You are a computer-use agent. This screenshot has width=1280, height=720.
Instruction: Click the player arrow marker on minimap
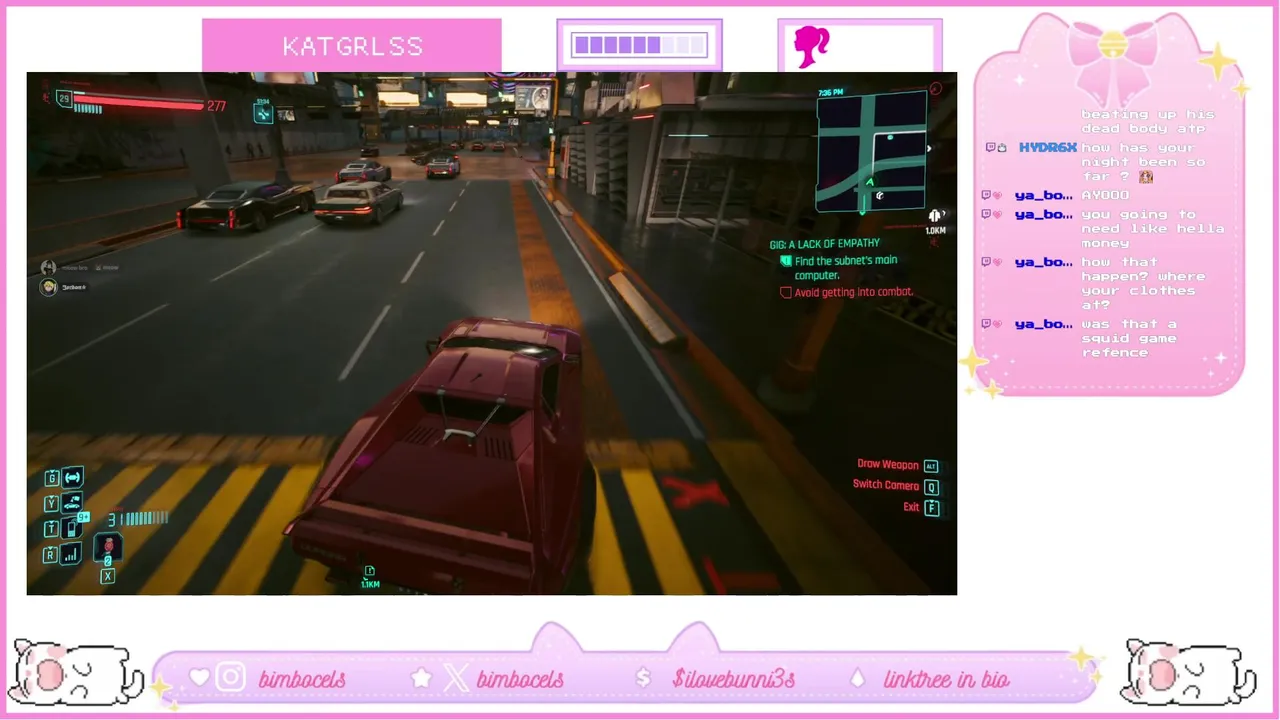[x=869, y=182]
